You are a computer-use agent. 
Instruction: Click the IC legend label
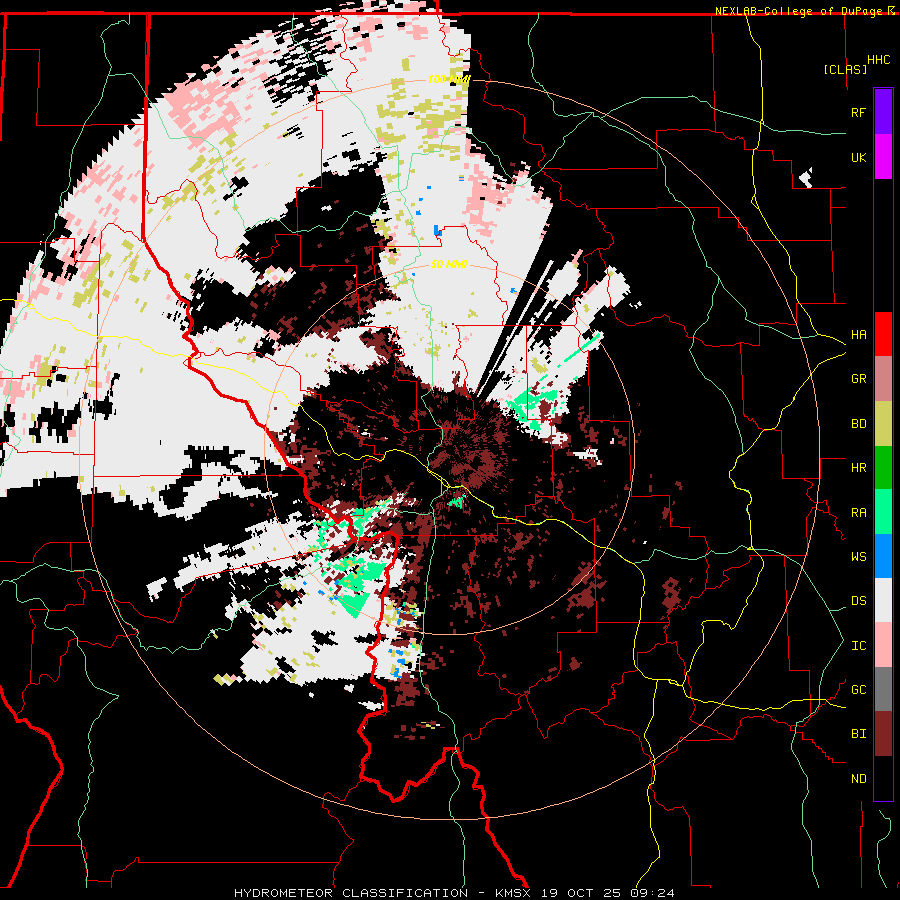pyautogui.click(x=858, y=646)
